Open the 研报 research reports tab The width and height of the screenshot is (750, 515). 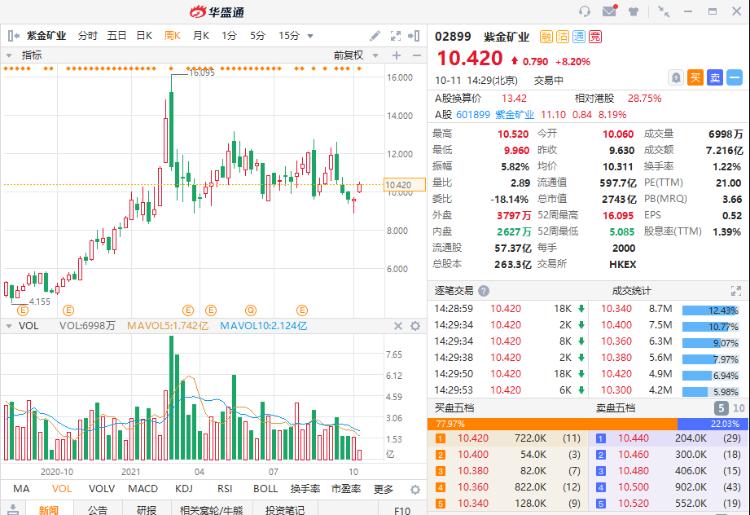click(146, 510)
